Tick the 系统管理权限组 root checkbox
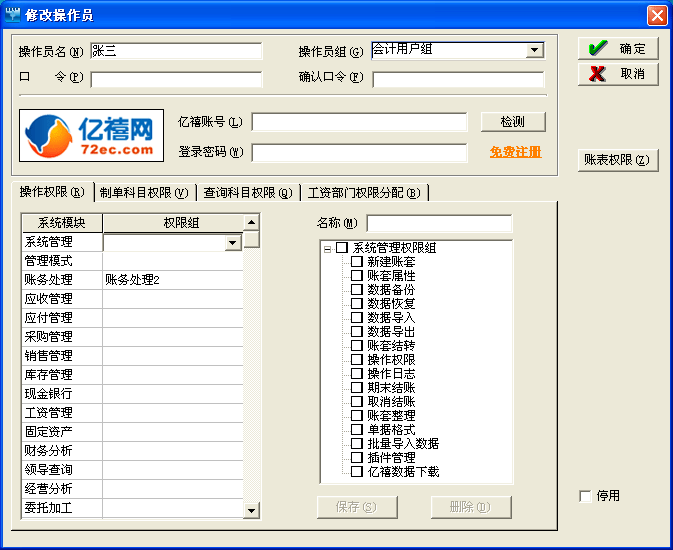Viewport: 673px width, 550px height. click(342, 247)
